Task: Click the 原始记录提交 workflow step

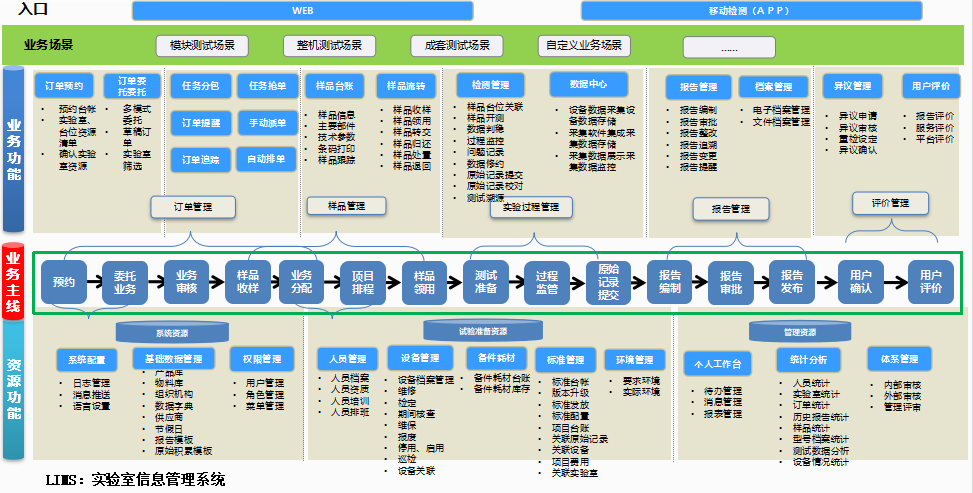Action: coord(608,282)
